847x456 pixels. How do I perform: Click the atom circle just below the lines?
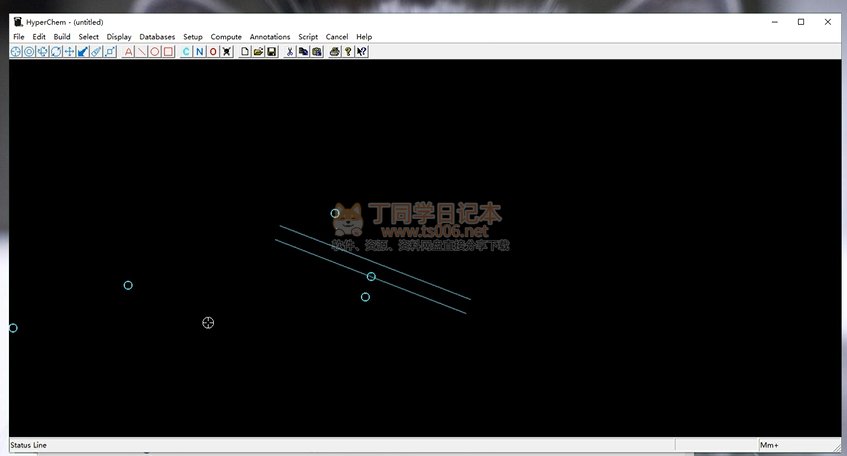tap(365, 297)
